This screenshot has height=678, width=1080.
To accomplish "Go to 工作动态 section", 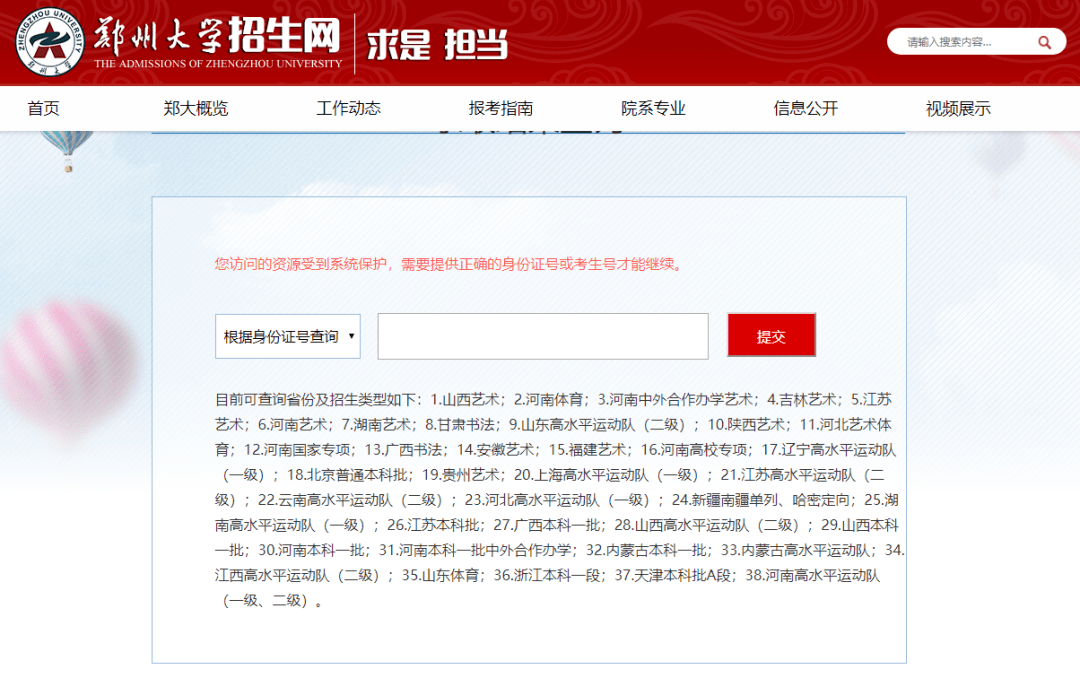I will pos(349,108).
